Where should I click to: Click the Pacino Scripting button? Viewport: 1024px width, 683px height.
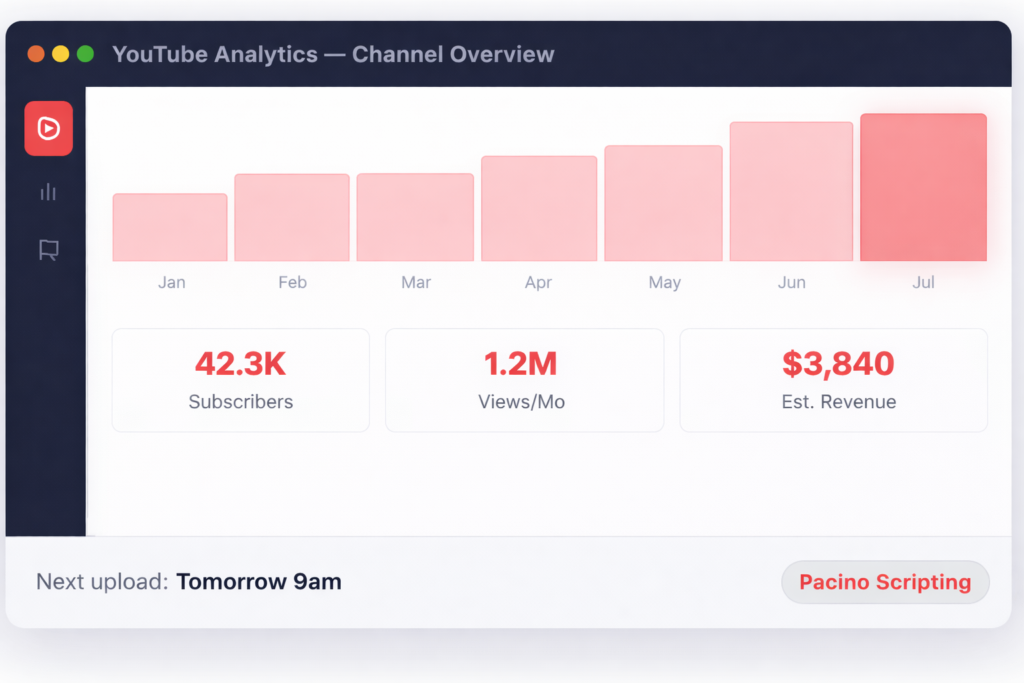coord(884,582)
